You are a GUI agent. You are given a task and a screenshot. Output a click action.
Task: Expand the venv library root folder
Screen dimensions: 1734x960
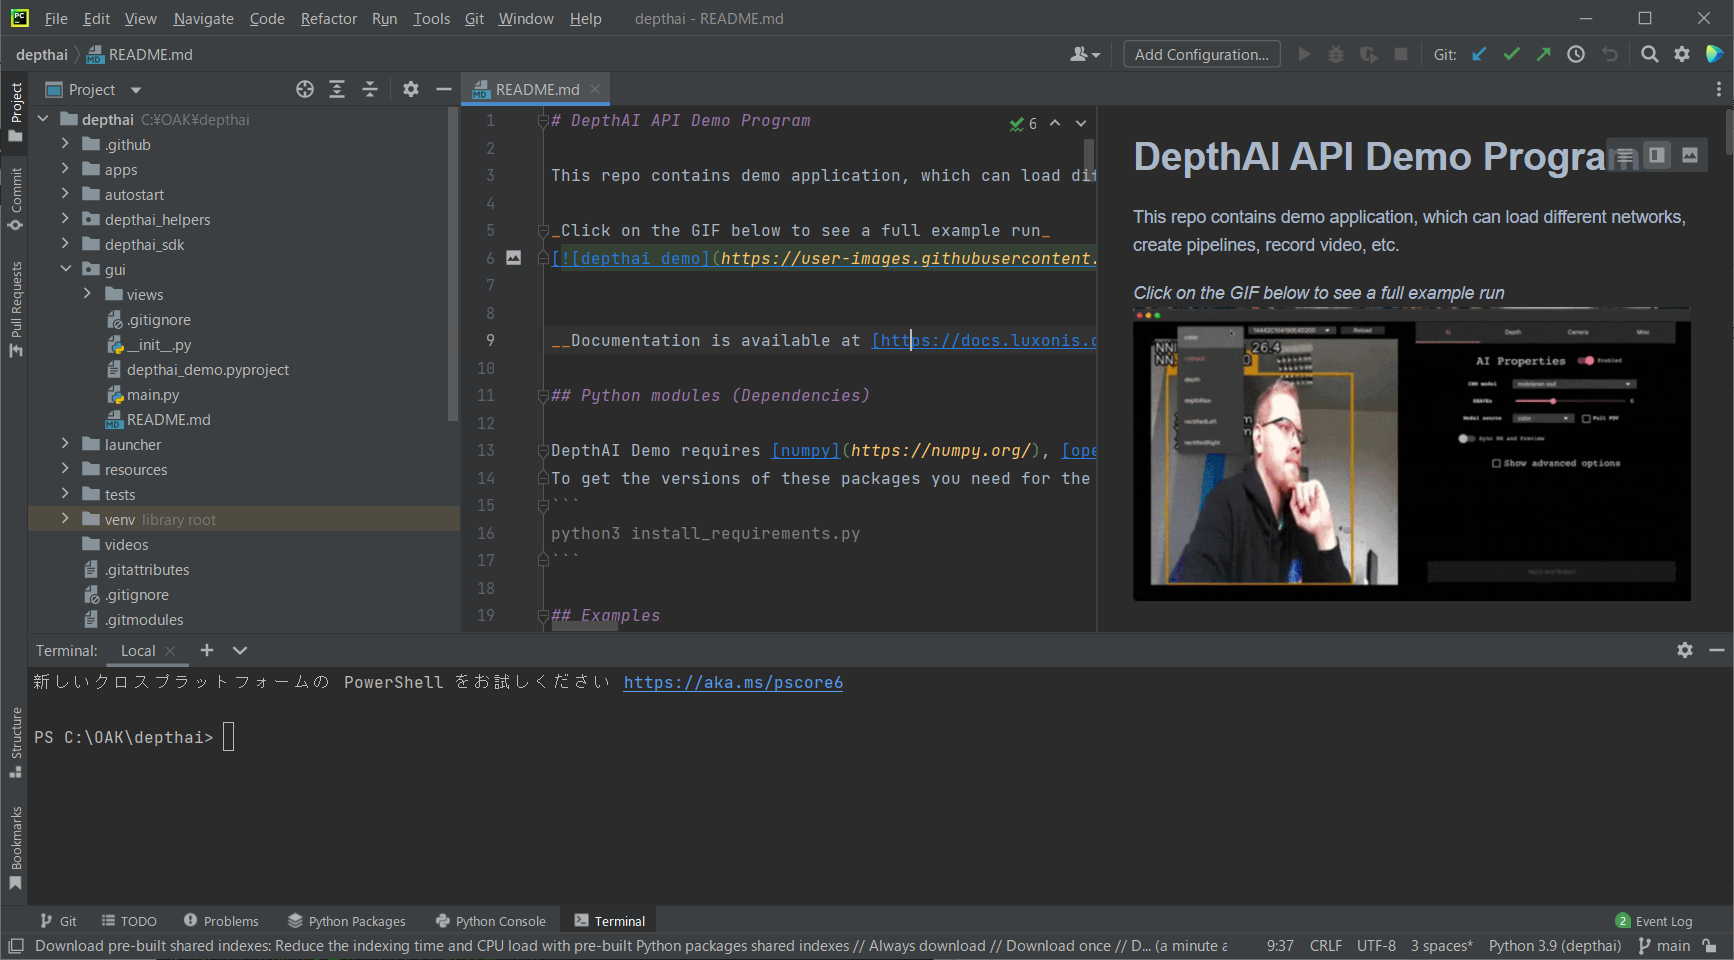65,519
